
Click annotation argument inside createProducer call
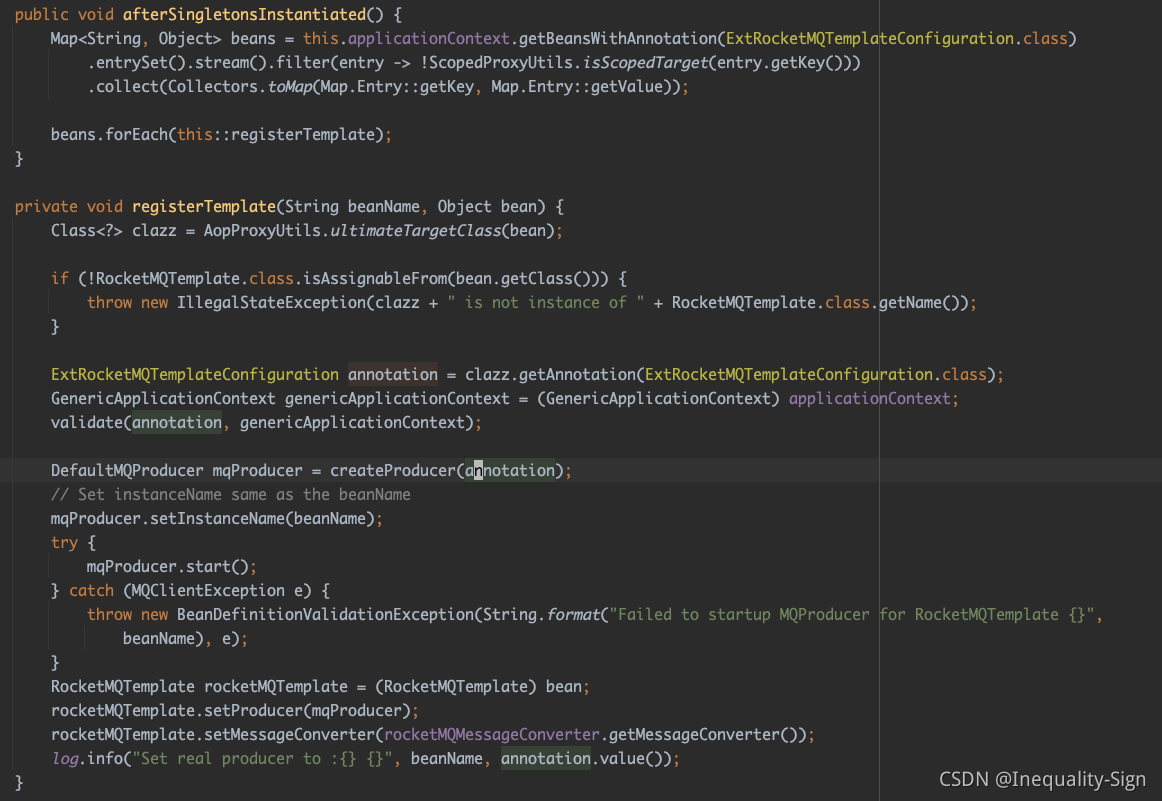tap(510, 471)
